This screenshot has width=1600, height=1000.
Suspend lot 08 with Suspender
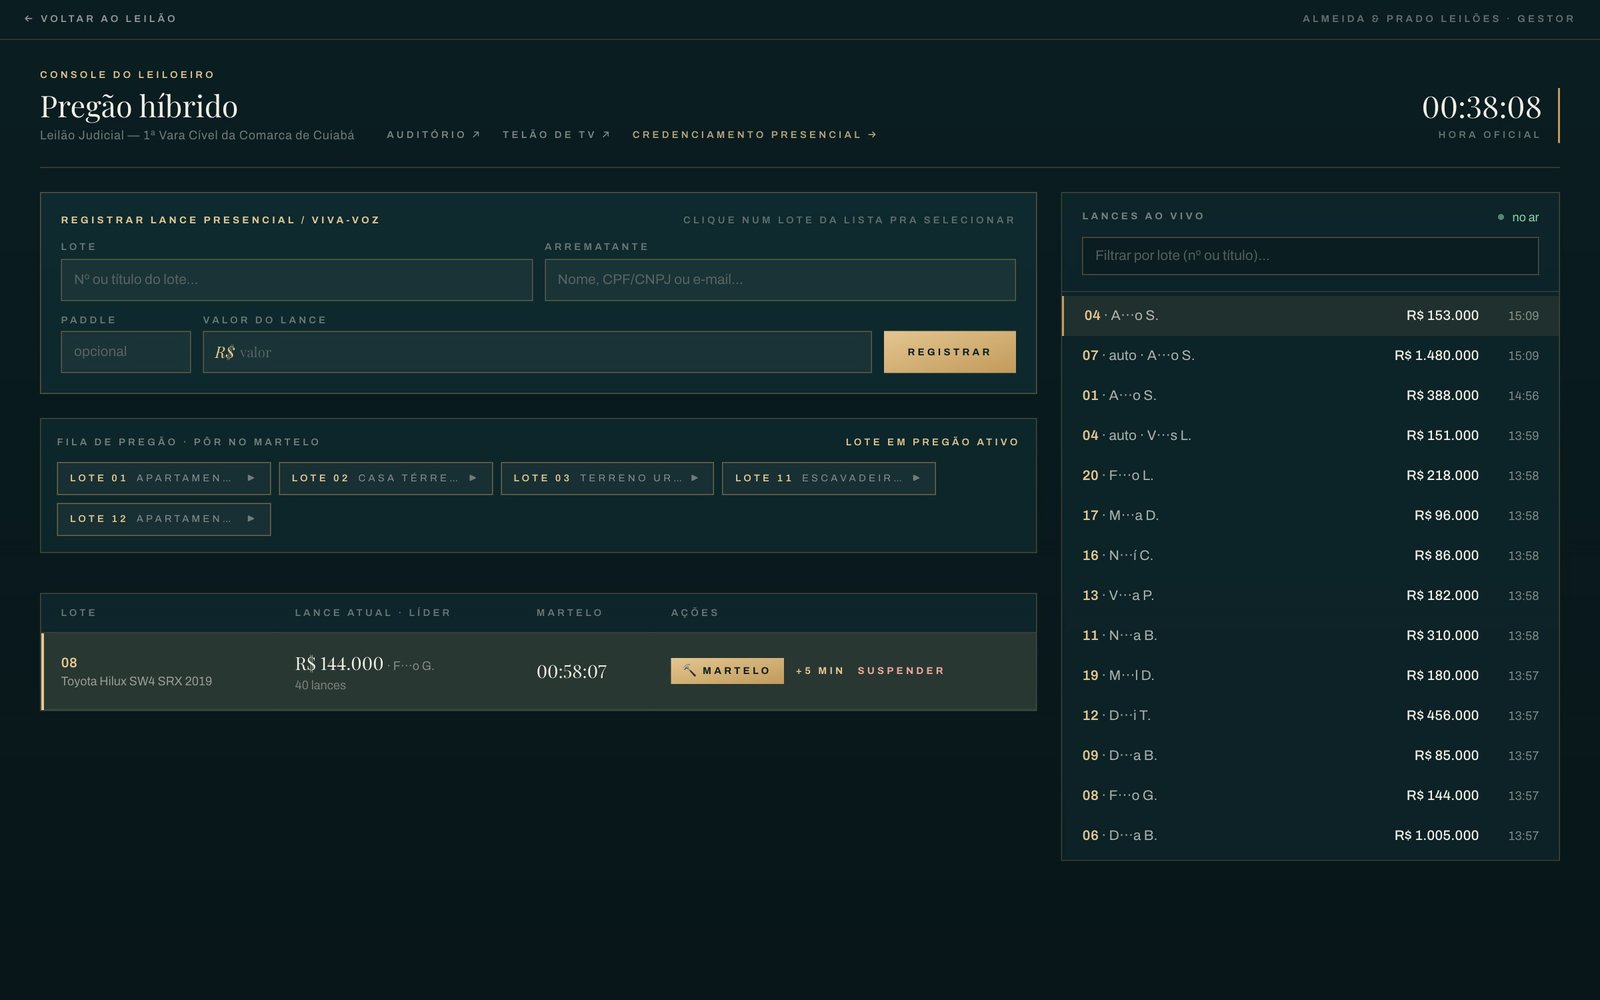(x=901, y=671)
